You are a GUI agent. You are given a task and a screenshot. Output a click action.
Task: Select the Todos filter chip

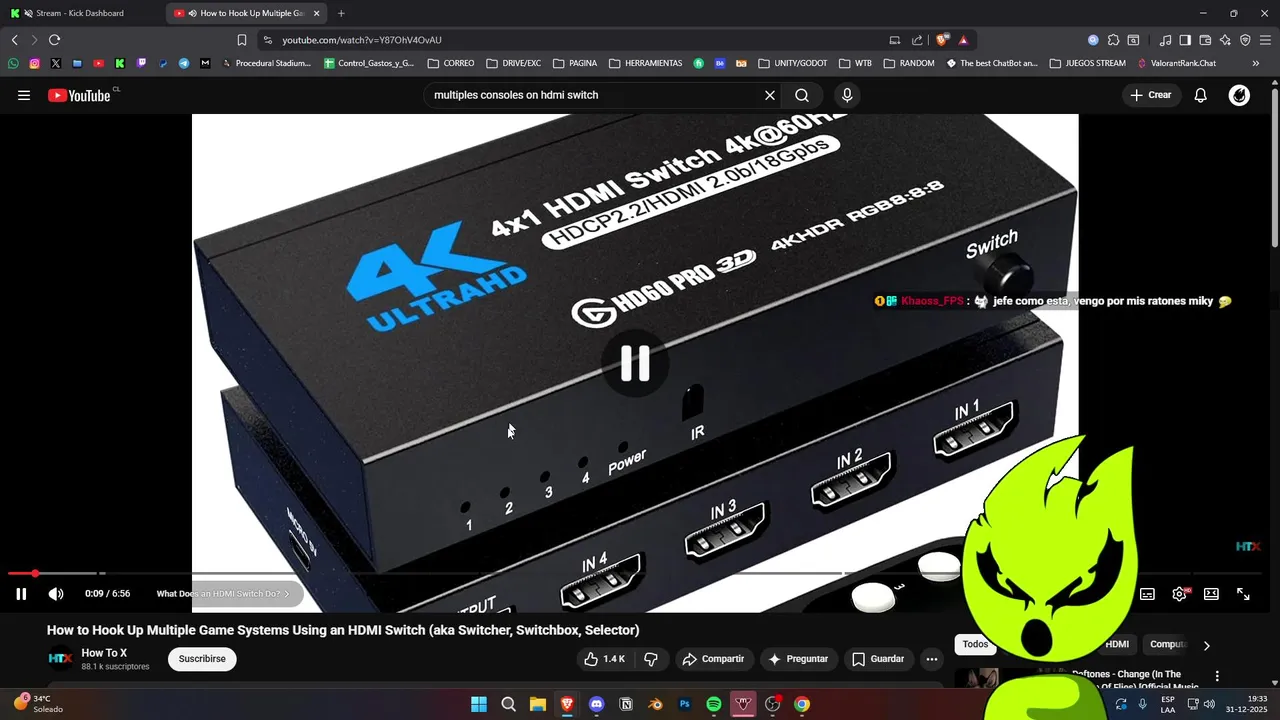pos(975,645)
